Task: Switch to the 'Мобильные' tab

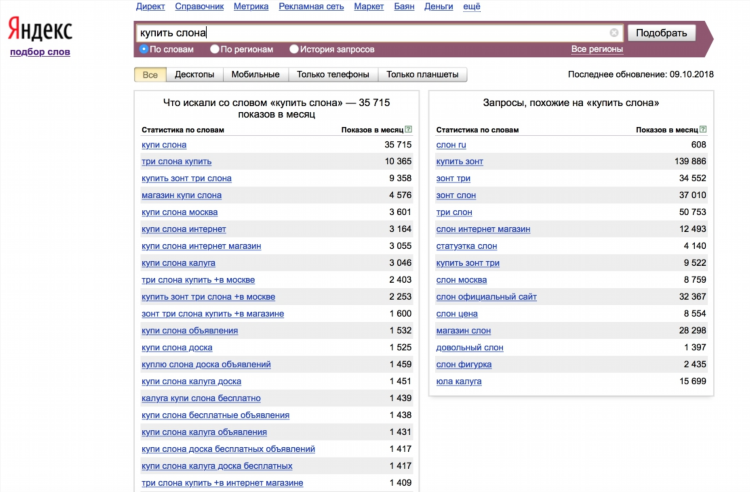Action: pyautogui.click(x=255, y=75)
